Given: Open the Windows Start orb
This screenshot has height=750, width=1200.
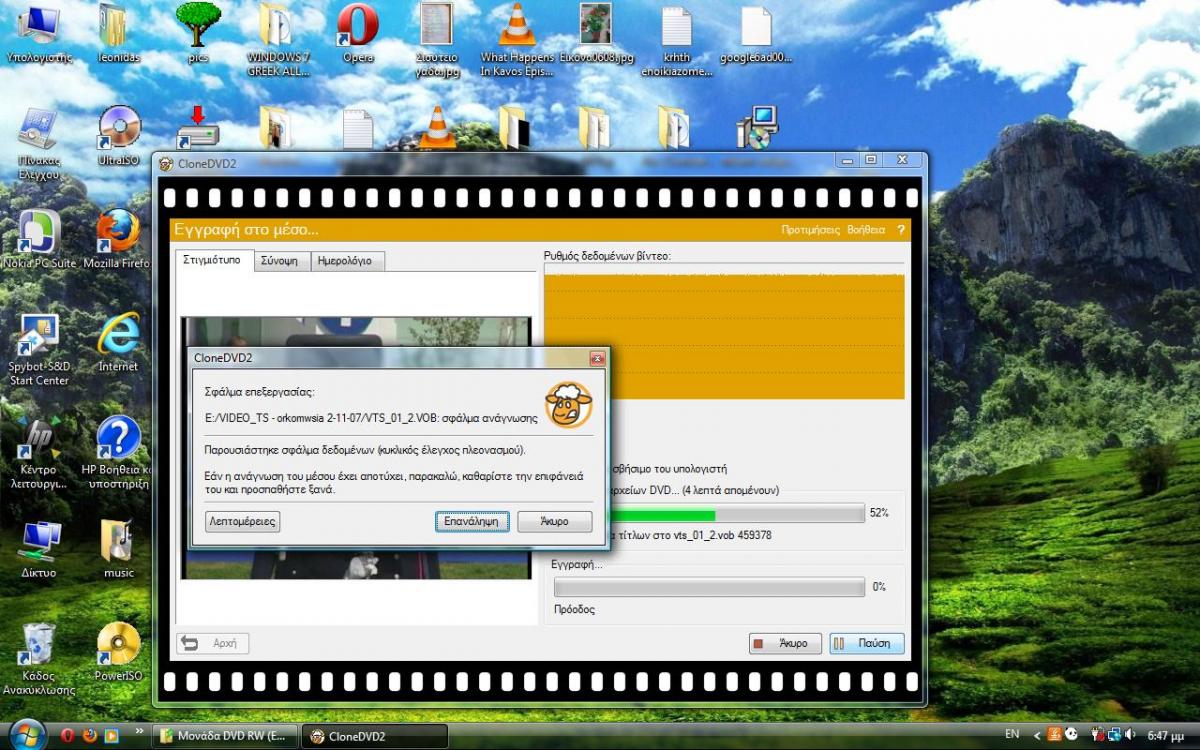Looking at the screenshot, I should (27, 734).
